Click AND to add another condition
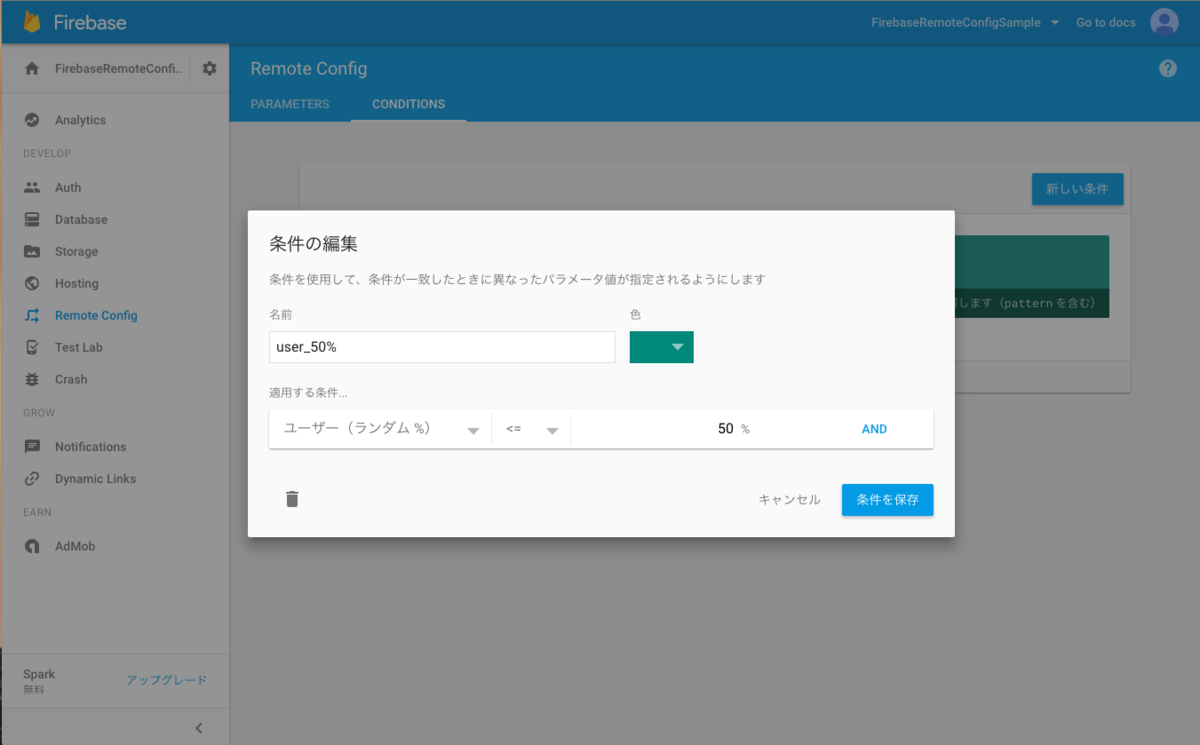The width and height of the screenshot is (1200, 745). (x=874, y=429)
